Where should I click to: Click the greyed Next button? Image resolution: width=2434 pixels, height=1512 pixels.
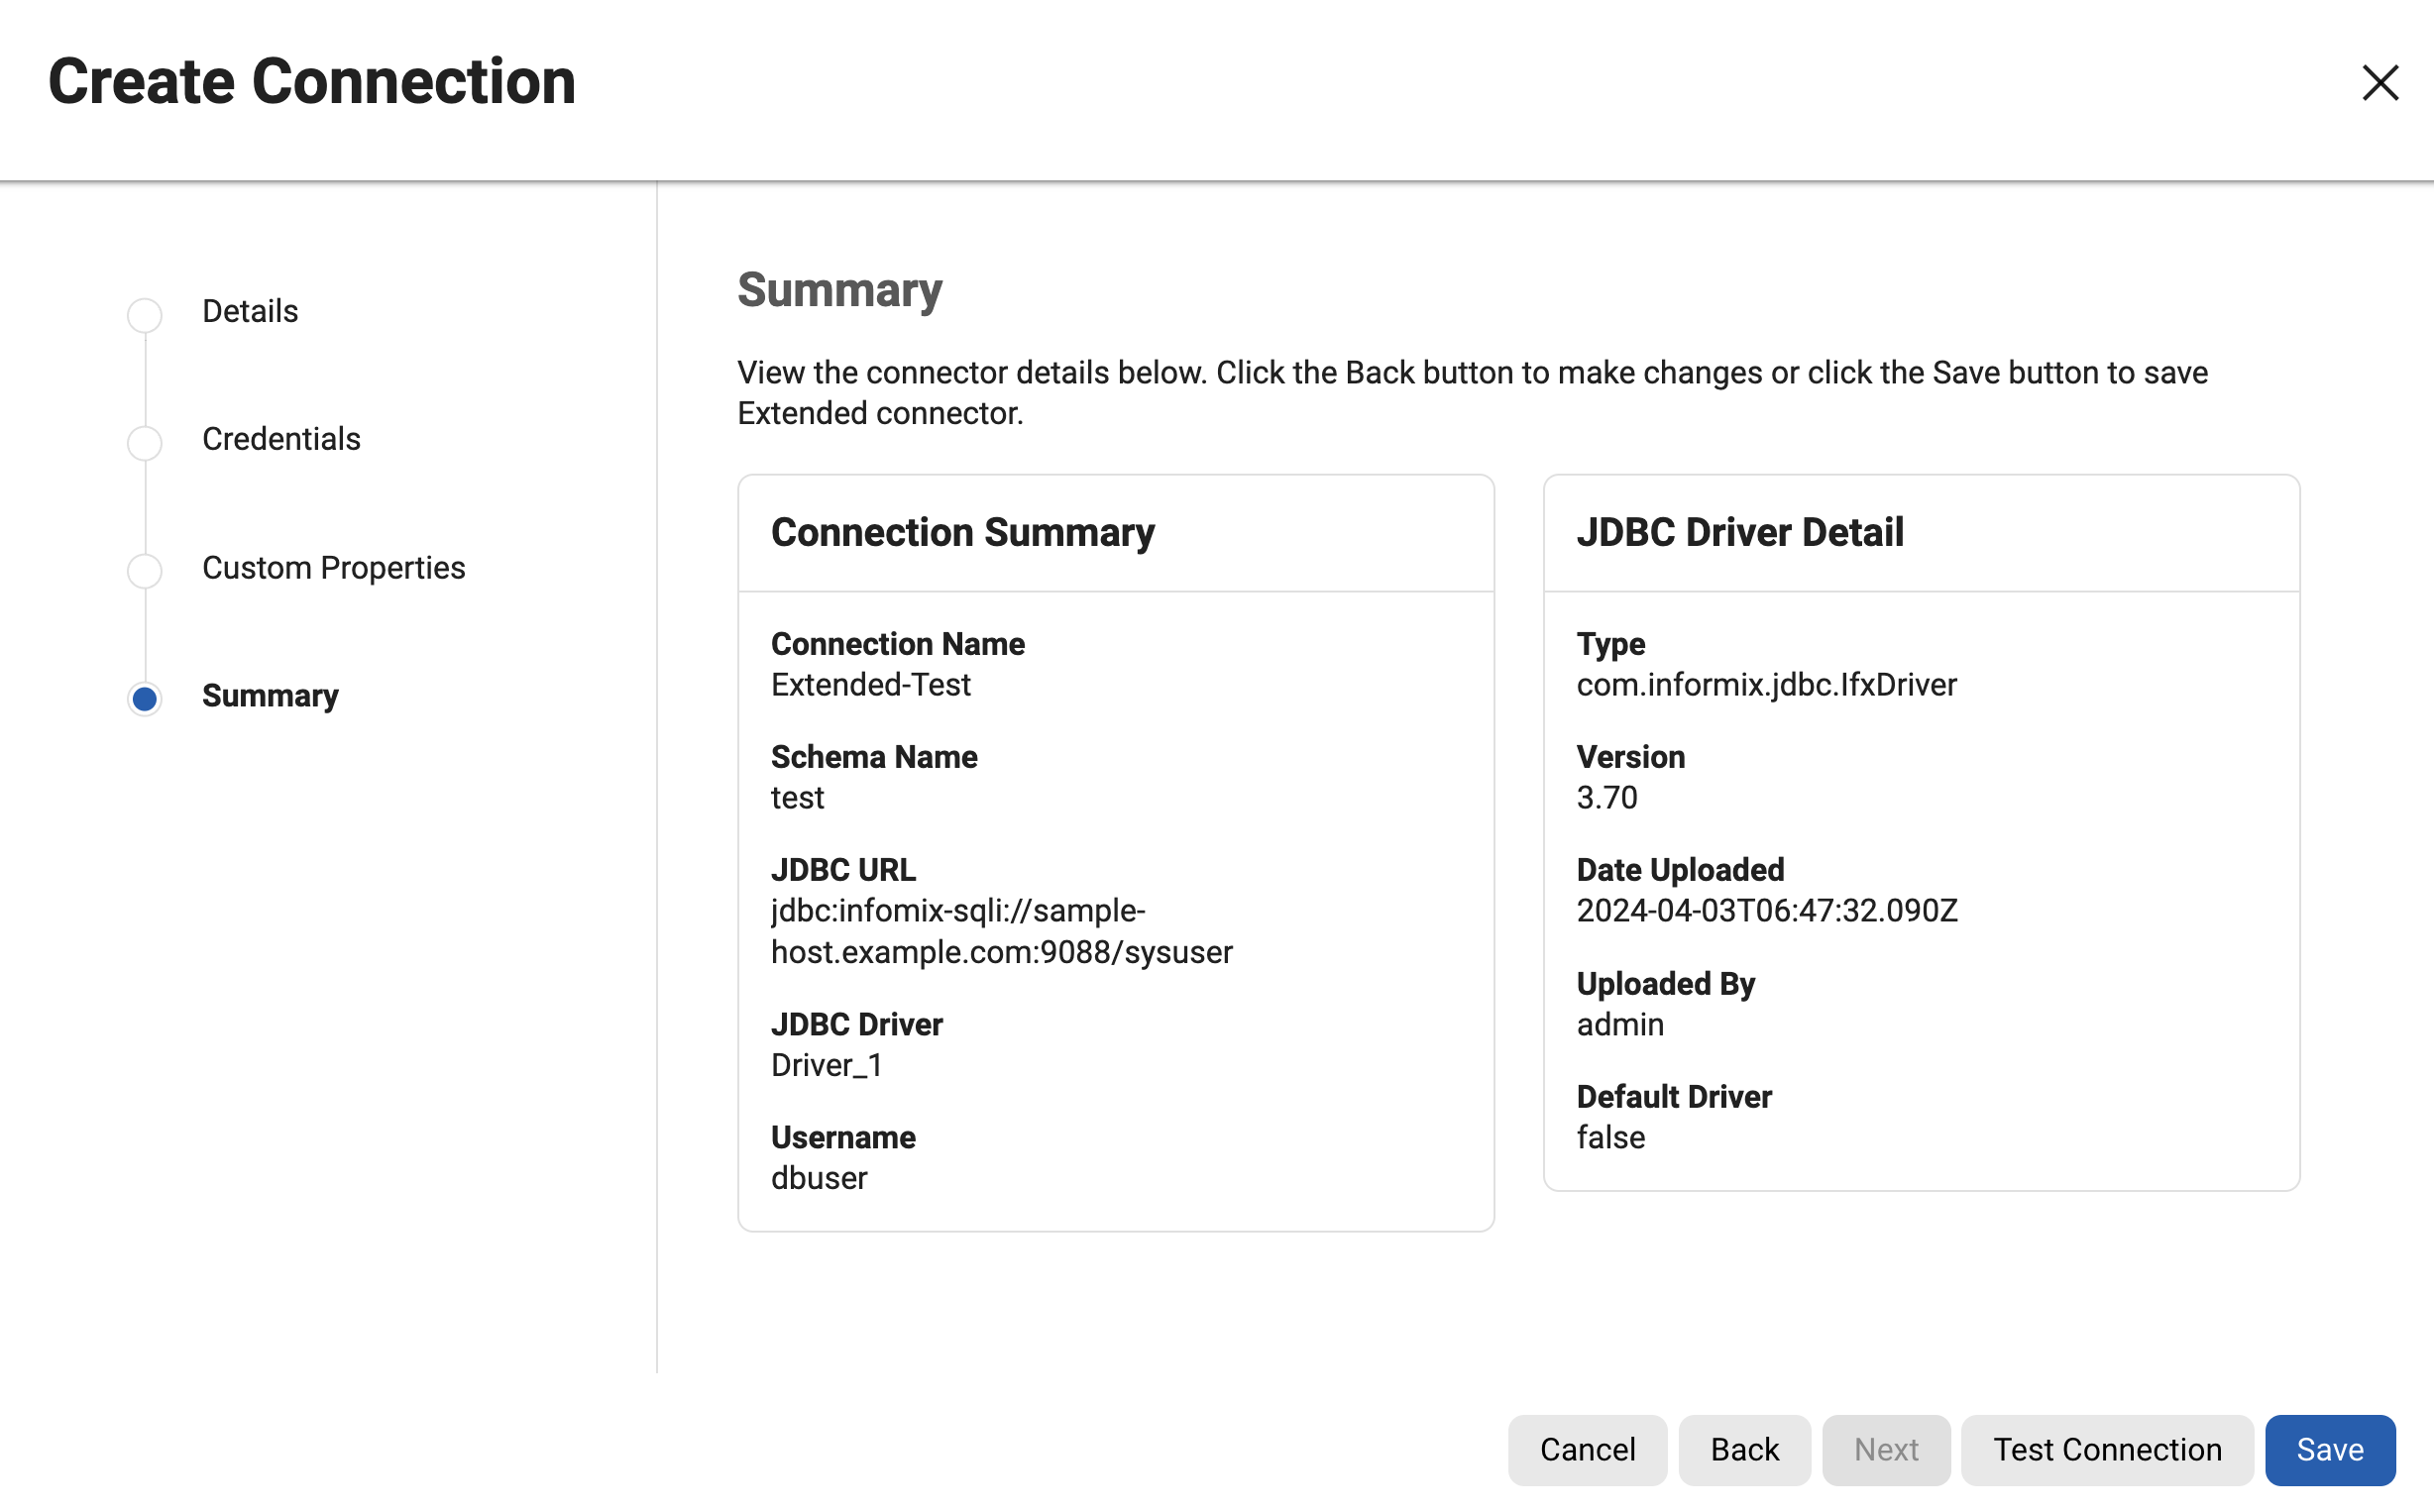click(x=1885, y=1449)
